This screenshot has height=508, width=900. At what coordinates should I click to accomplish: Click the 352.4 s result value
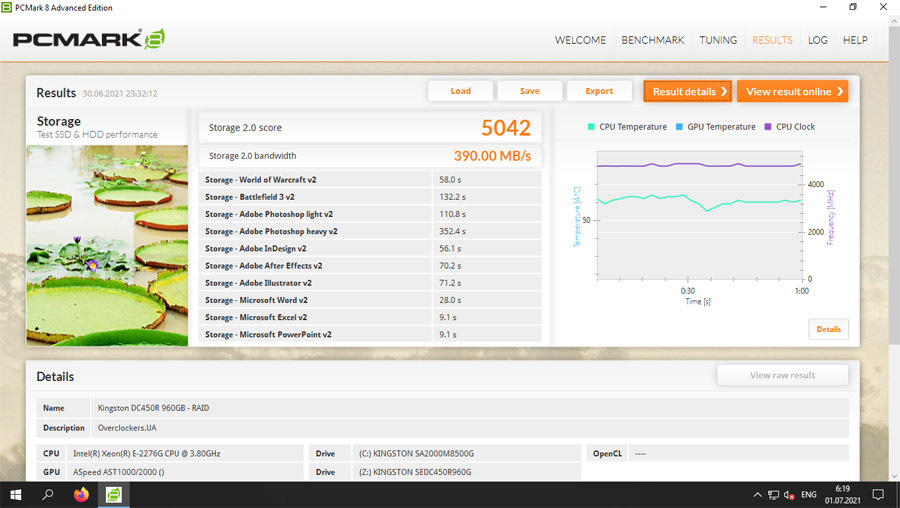pyautogui.click(x=452, y=231)
